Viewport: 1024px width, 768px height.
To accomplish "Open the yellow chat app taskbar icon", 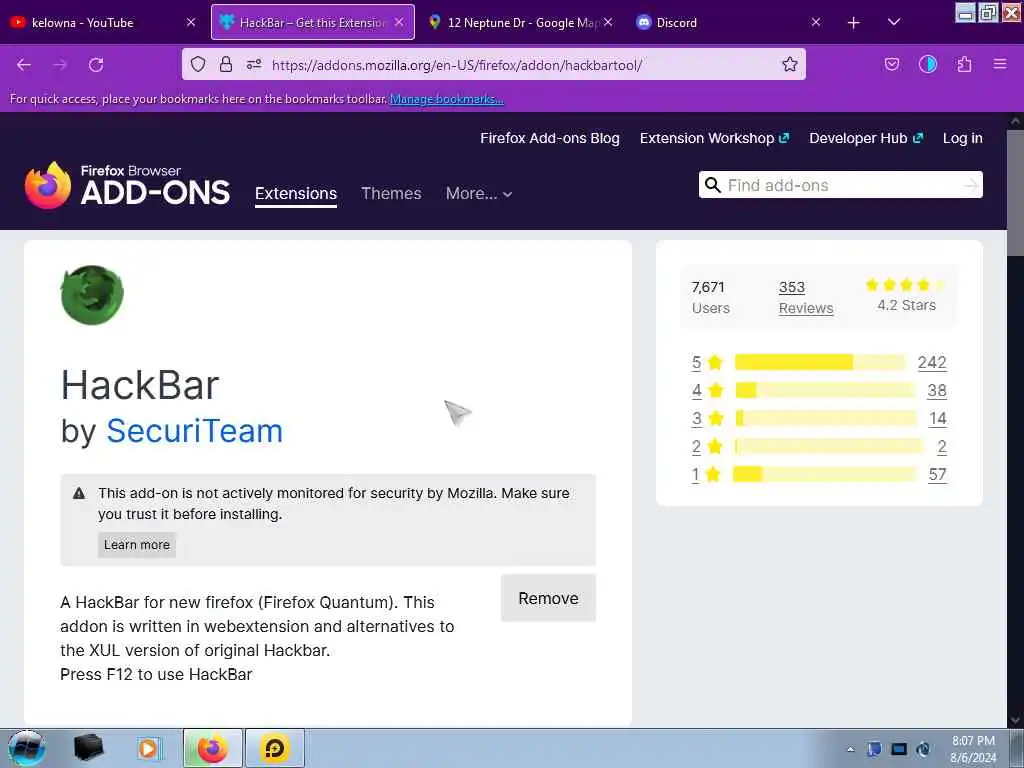I will pos(275,748).
